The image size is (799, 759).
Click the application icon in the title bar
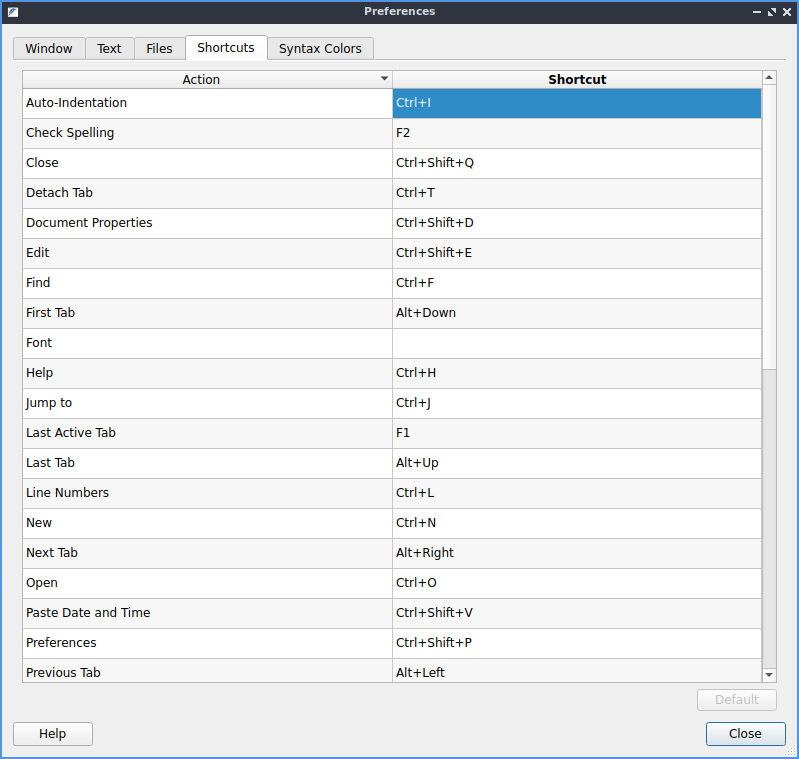(12, 12)
